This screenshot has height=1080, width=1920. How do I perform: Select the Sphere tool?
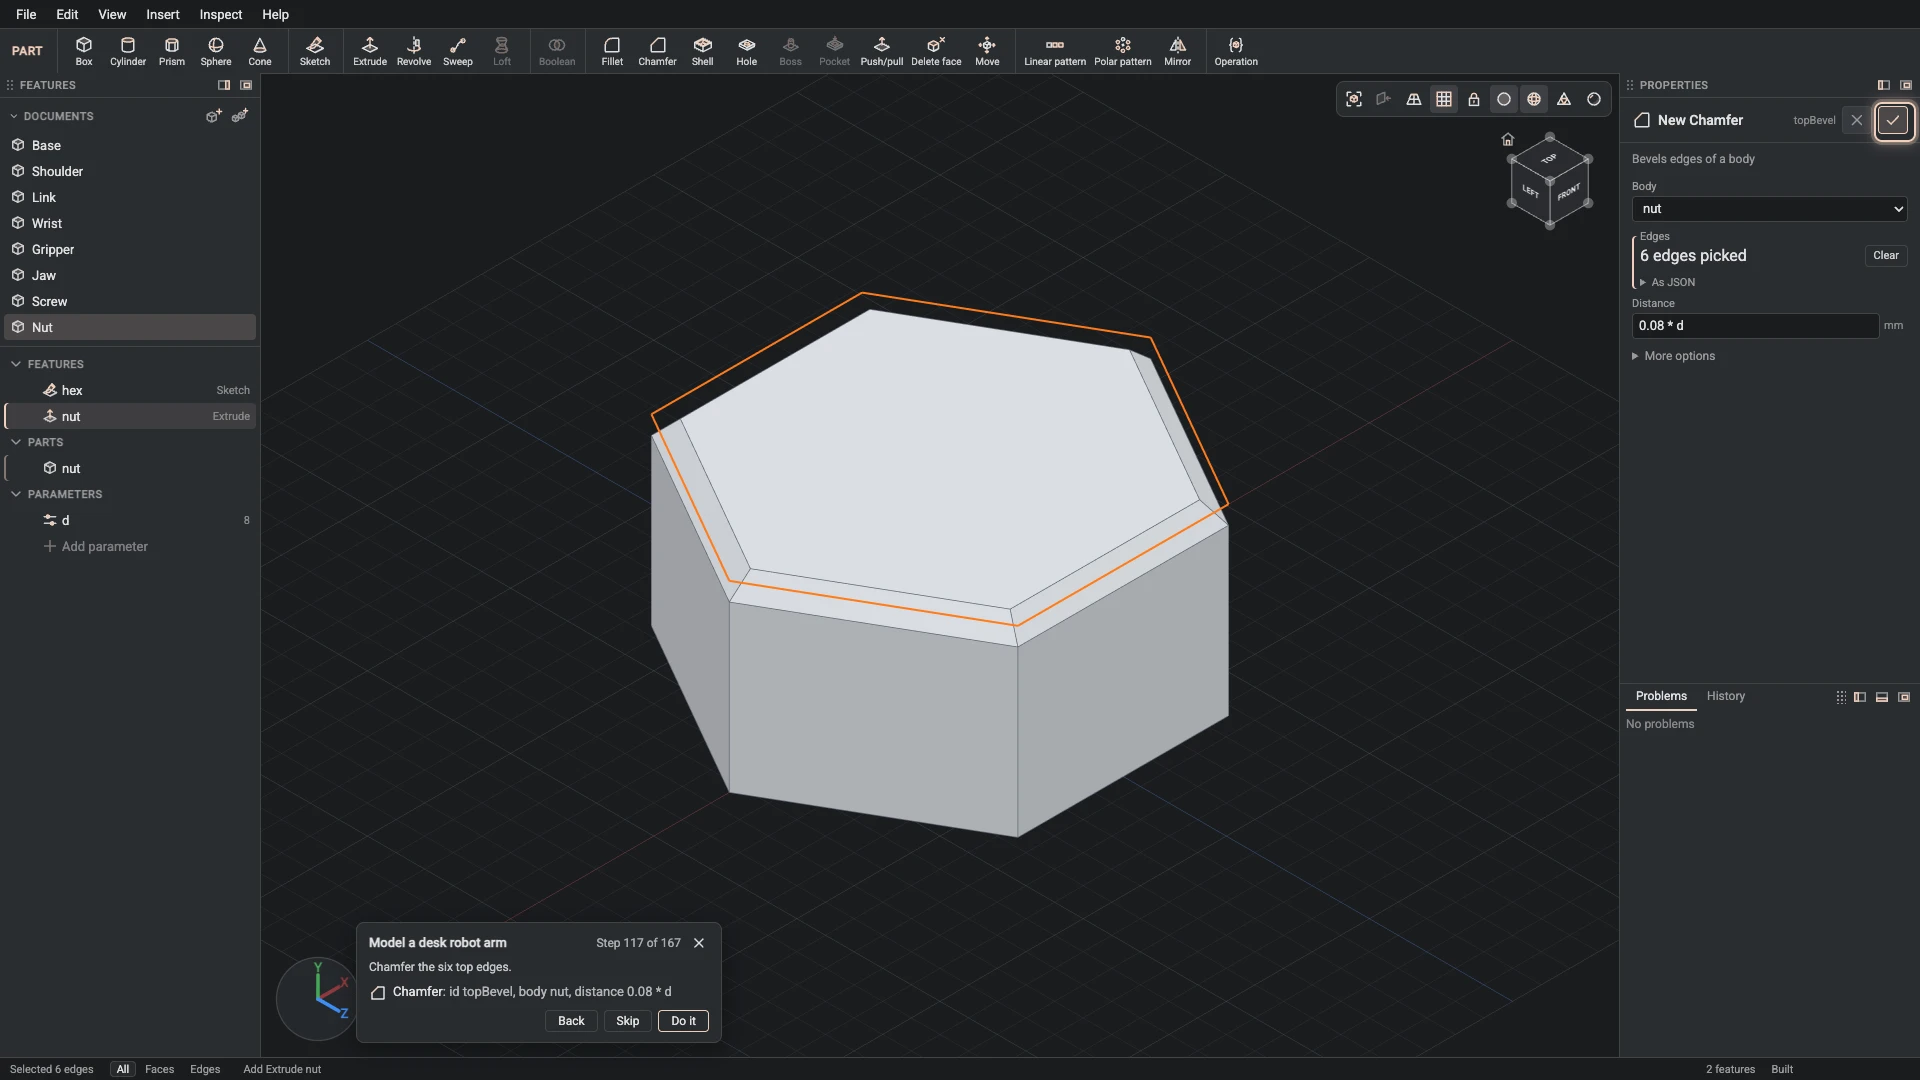(216, 51)
